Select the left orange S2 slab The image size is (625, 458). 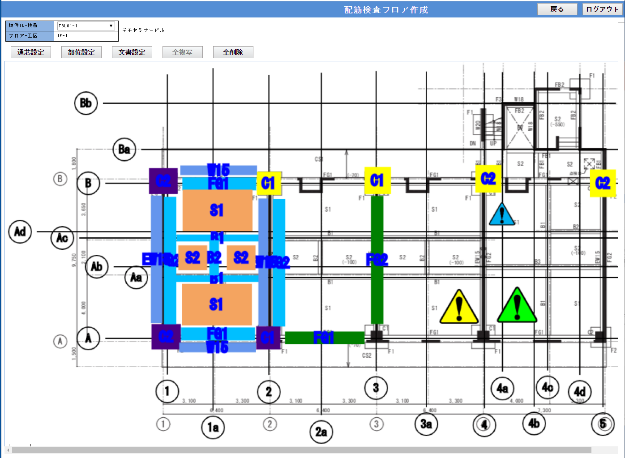click(x=192, y=258)
